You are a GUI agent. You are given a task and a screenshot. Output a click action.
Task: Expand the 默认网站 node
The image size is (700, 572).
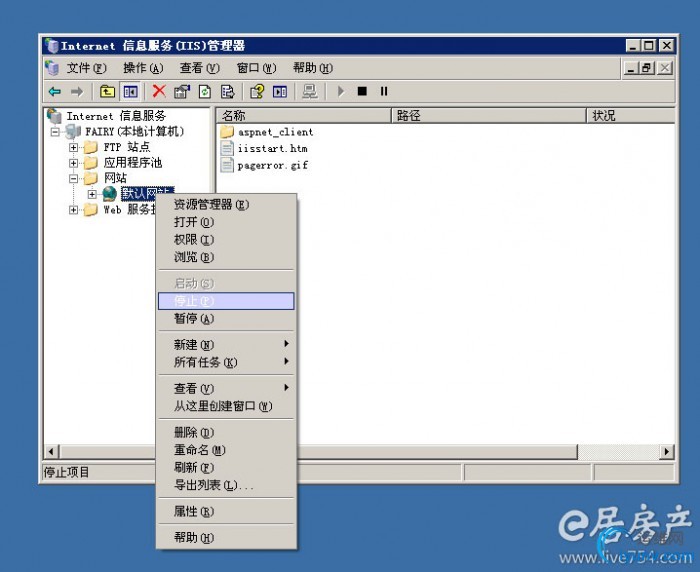[92, 194]
